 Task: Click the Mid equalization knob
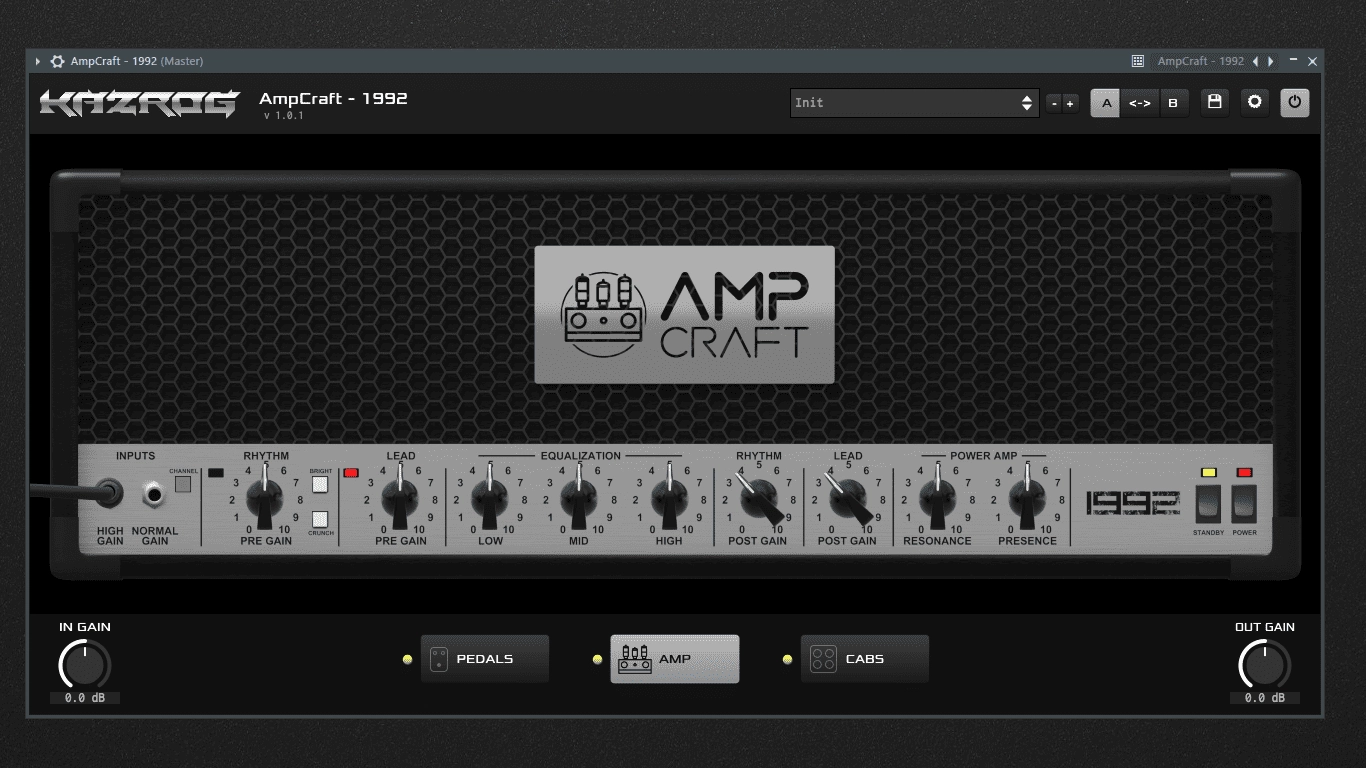pyautogui.click(x=579, y=498)
